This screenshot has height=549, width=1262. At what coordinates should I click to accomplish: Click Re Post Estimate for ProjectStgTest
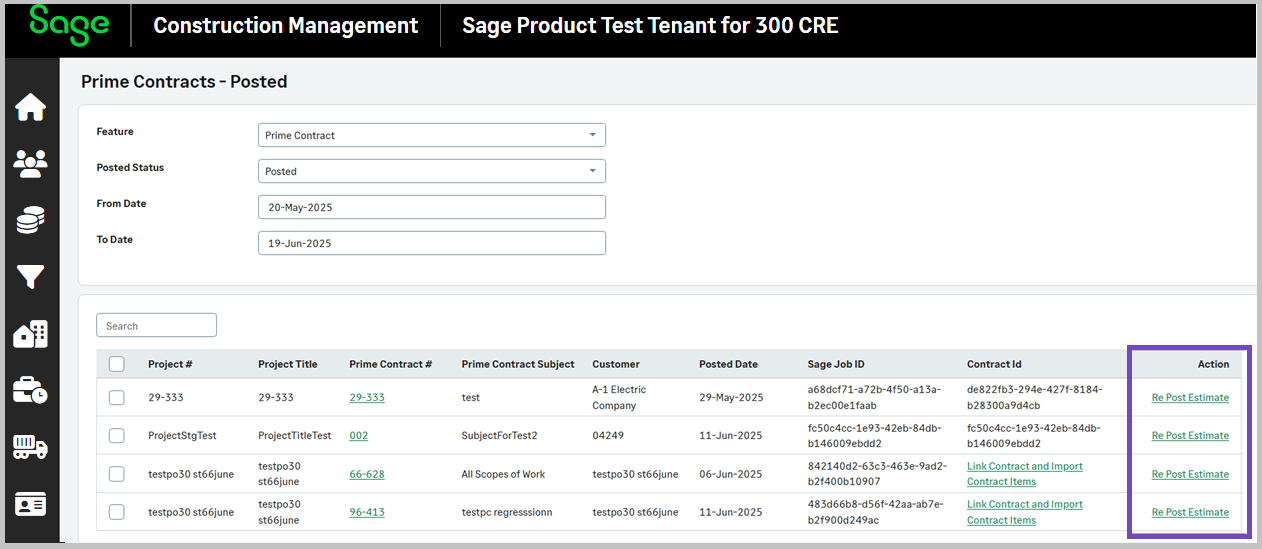coord(1190,435)
